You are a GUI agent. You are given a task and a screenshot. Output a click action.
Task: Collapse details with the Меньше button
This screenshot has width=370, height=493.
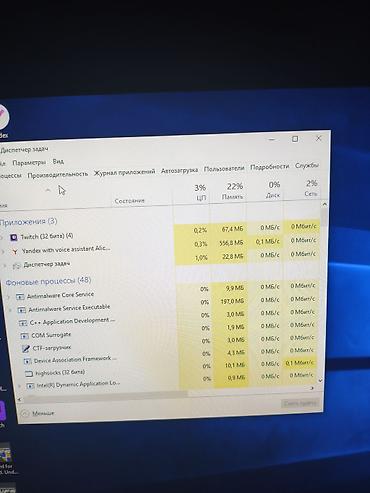pos(38,413)
